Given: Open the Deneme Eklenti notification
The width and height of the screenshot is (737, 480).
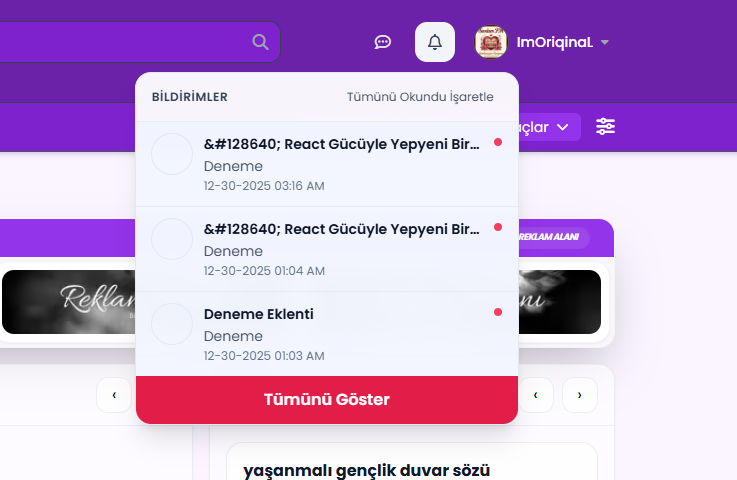Looking at the screenshot, I should click(x=320, y=333).
